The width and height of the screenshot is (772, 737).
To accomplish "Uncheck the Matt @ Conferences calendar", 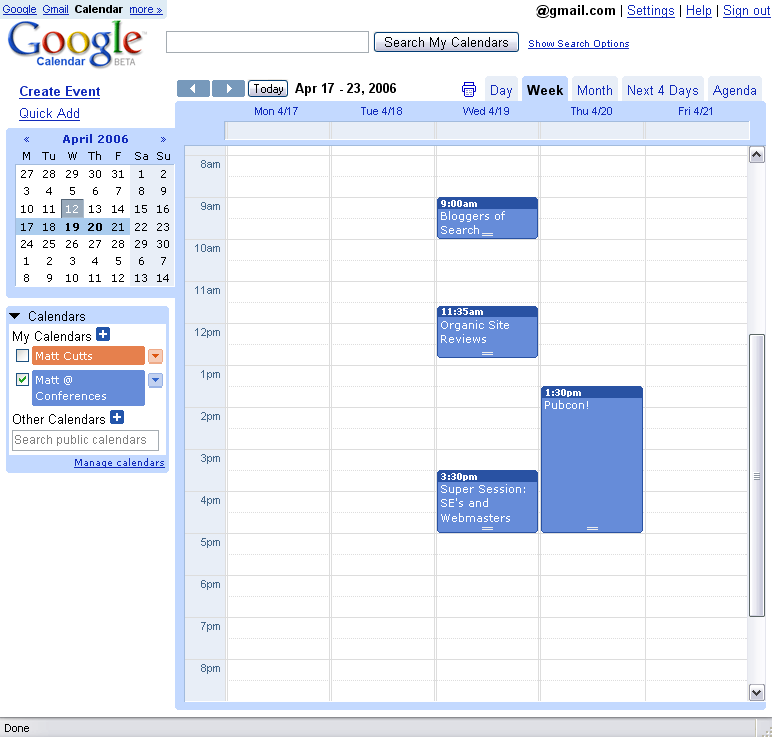I will 22,380.
